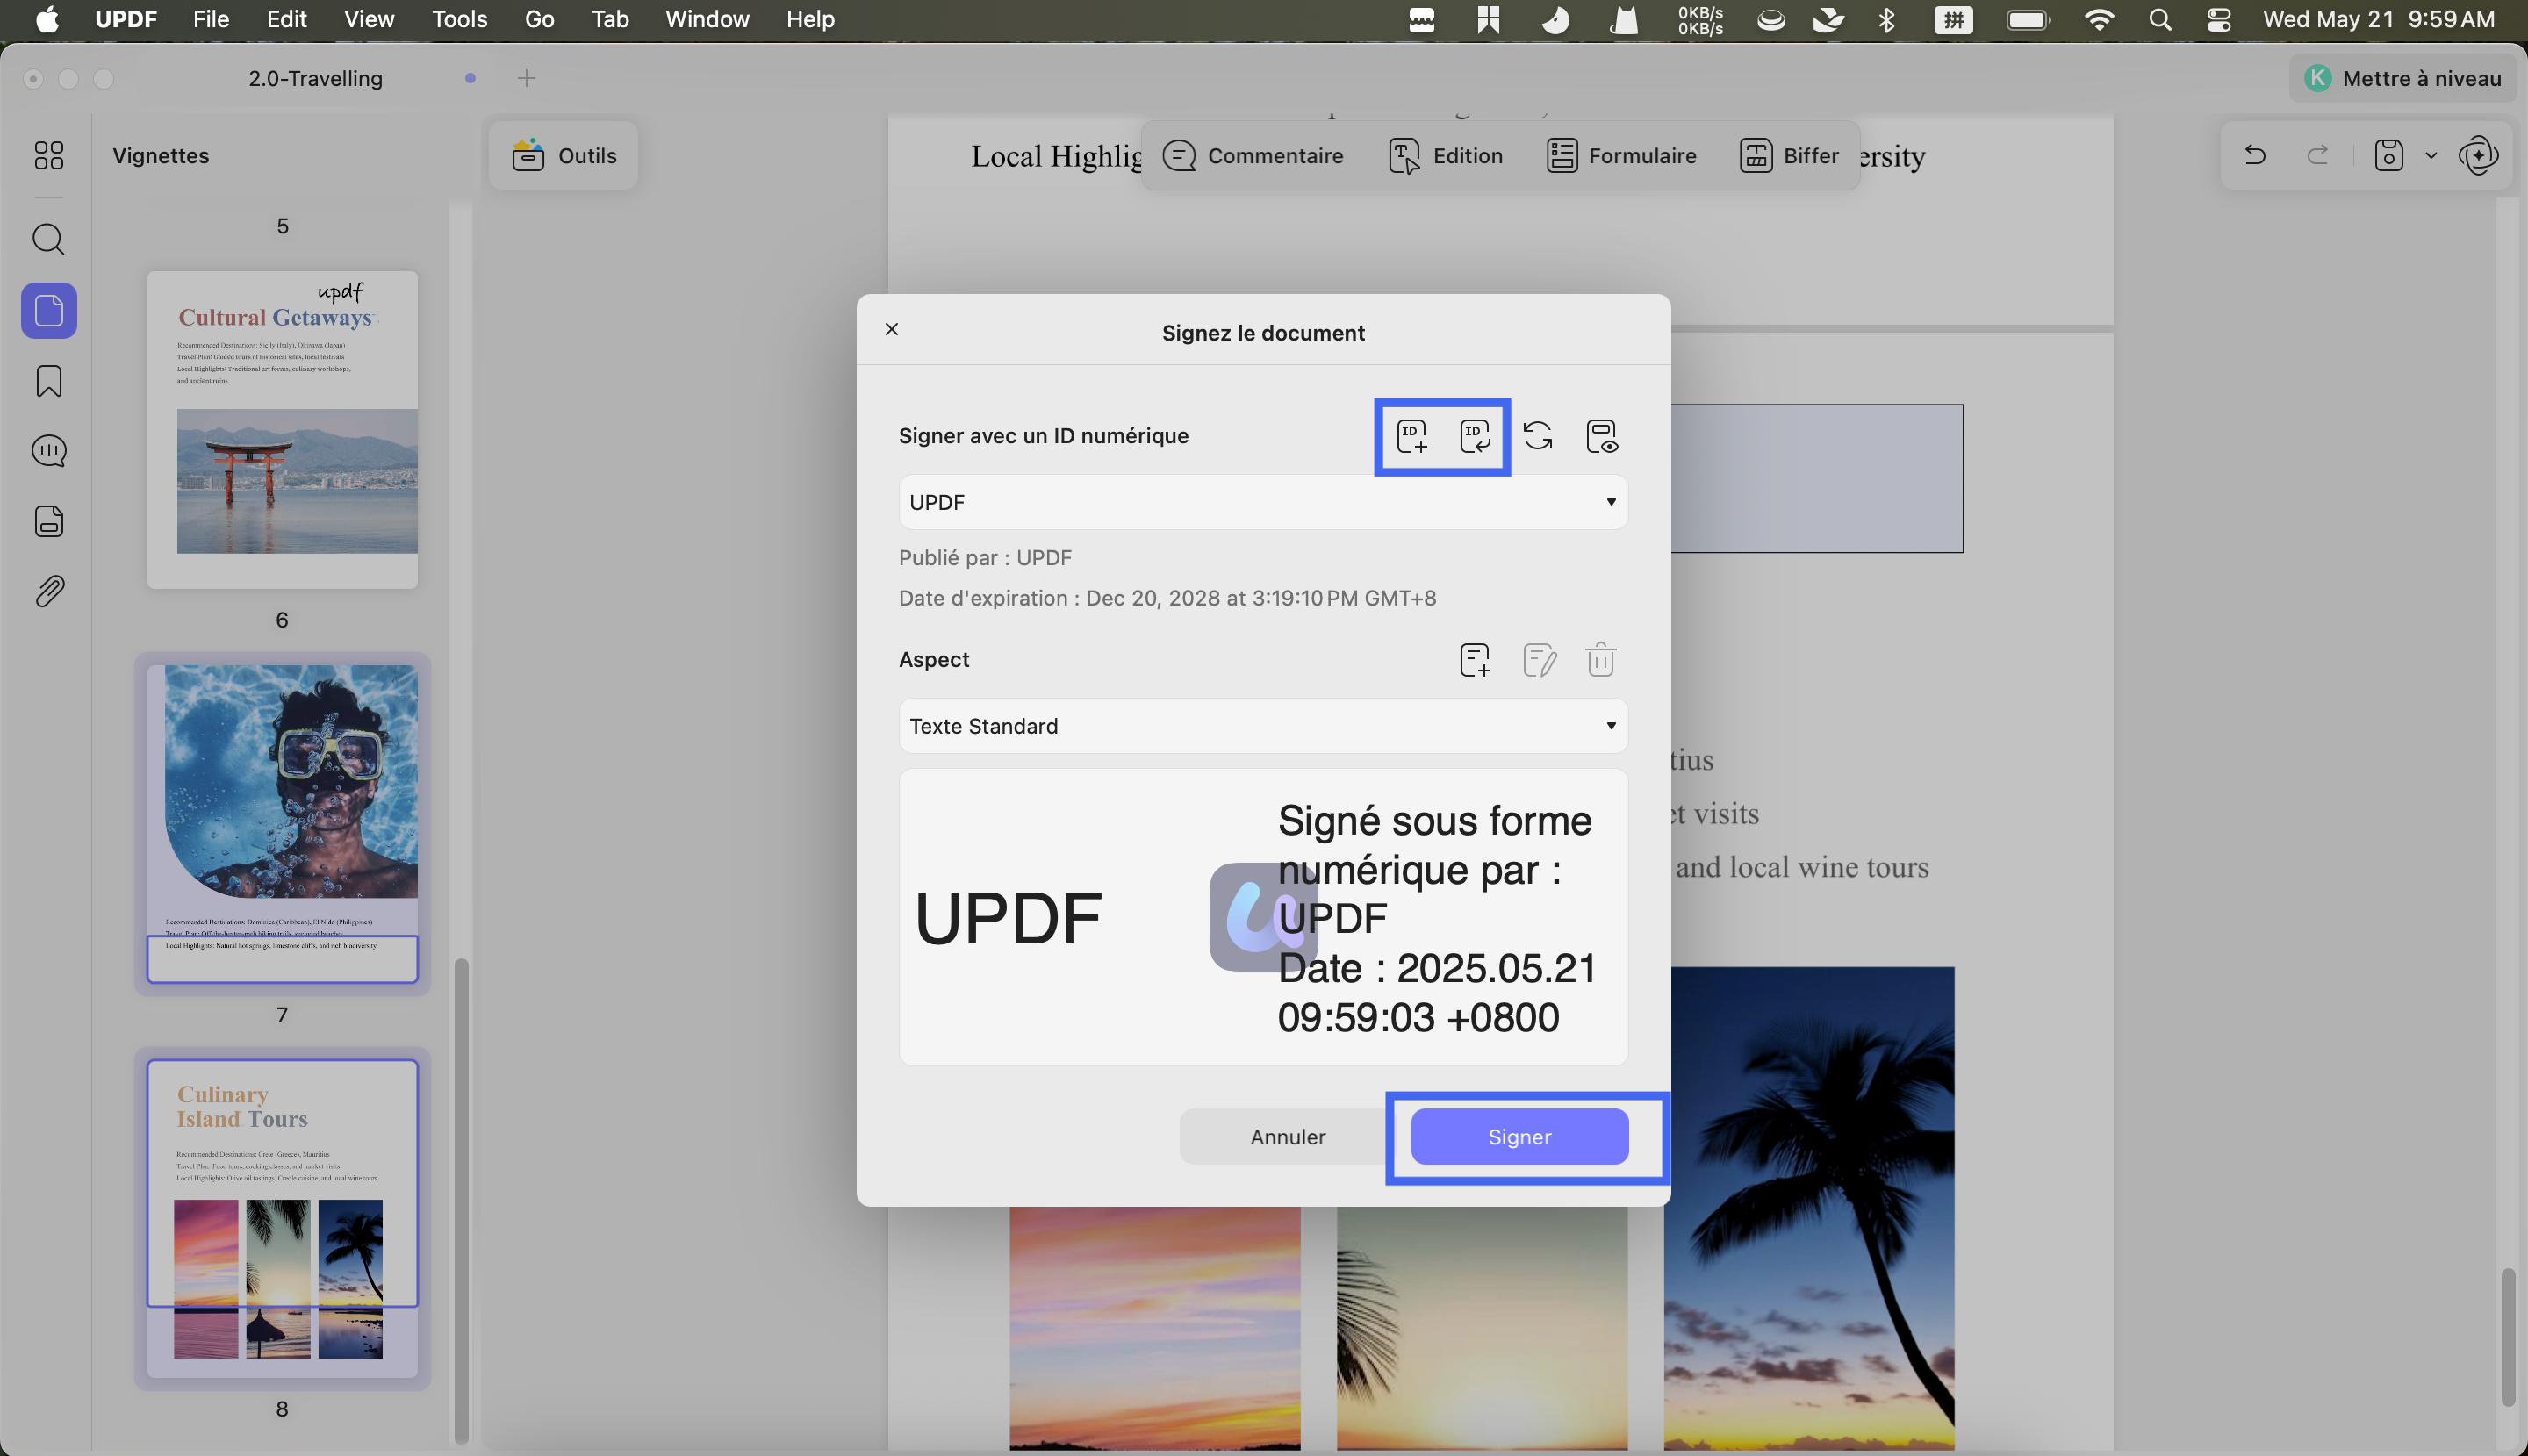Open the attachments paperclip panel
The image size is (2528, 1456).
[49, 591]
